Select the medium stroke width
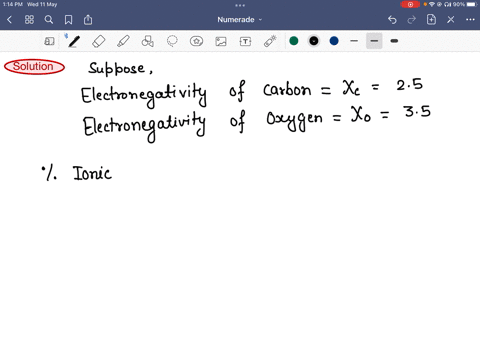Viewport: 480px width, 360px height. 374,41
